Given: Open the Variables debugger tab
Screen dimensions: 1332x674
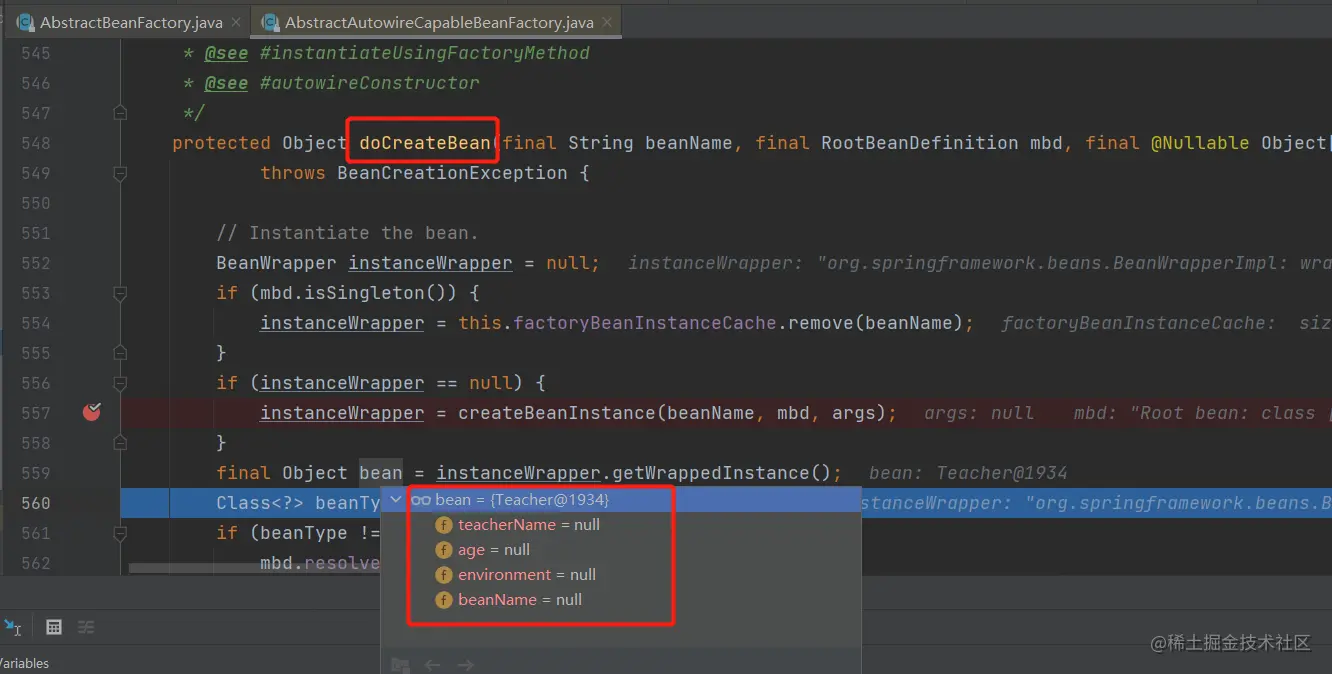Looking at the screenshot, I should click(x=24, y=663).
